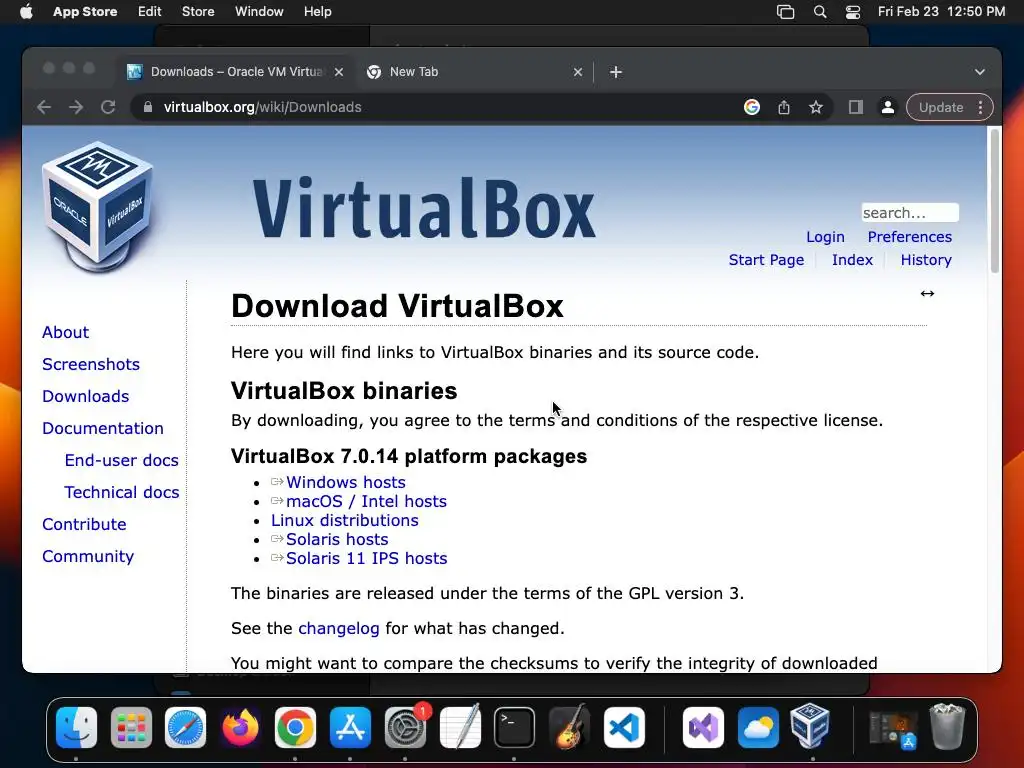Viewport: 1024px width, 768px height.
Task: Bookmark this page with the star icon
Action: pyautogui.click(x=816, y=107)
